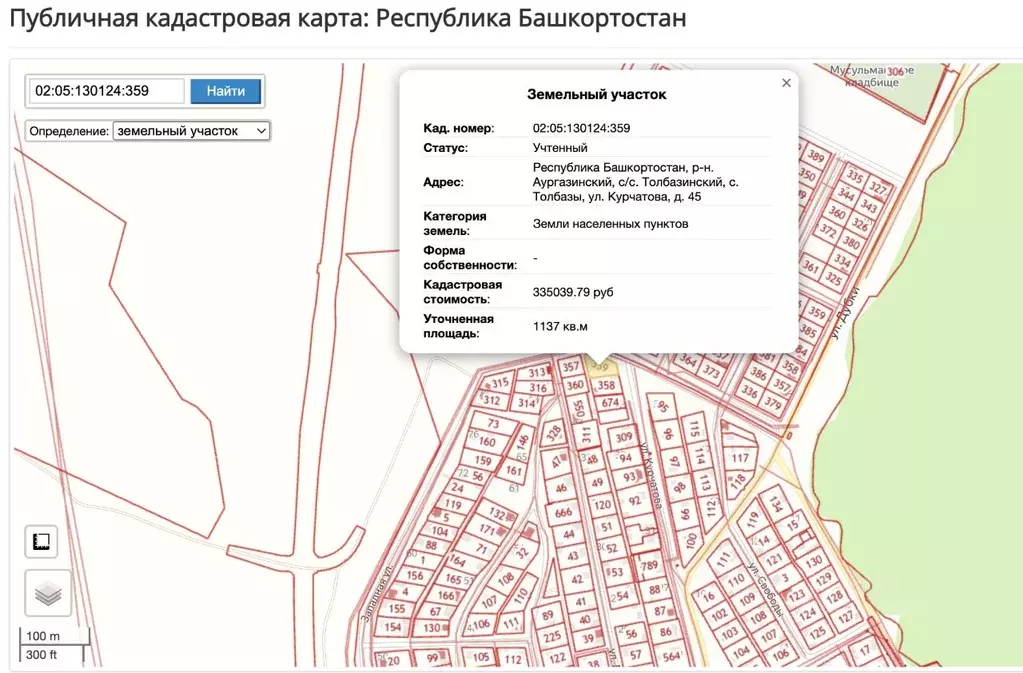Select parcel 99 at bottom of map

(433, 657)
